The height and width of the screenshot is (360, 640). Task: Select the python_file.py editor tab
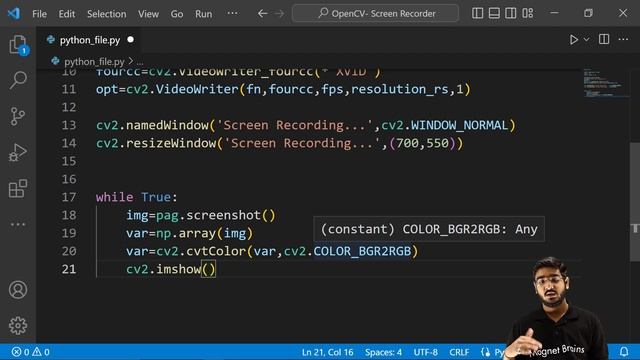90,40
